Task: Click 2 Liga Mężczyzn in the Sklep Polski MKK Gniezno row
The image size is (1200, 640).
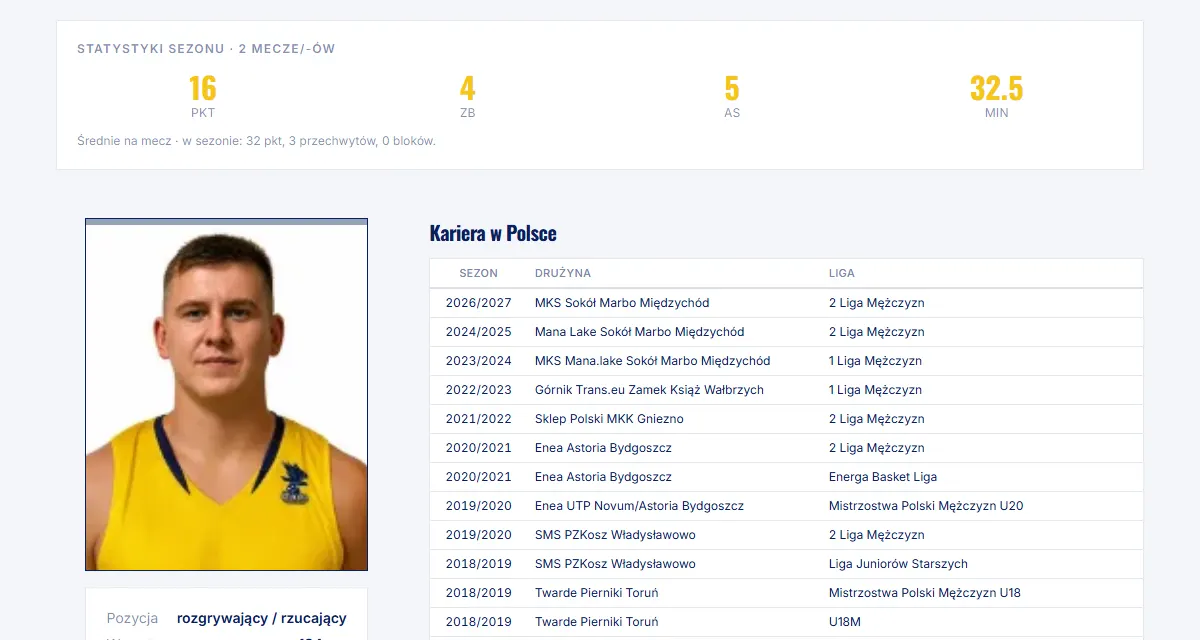Action: (877, 419)
